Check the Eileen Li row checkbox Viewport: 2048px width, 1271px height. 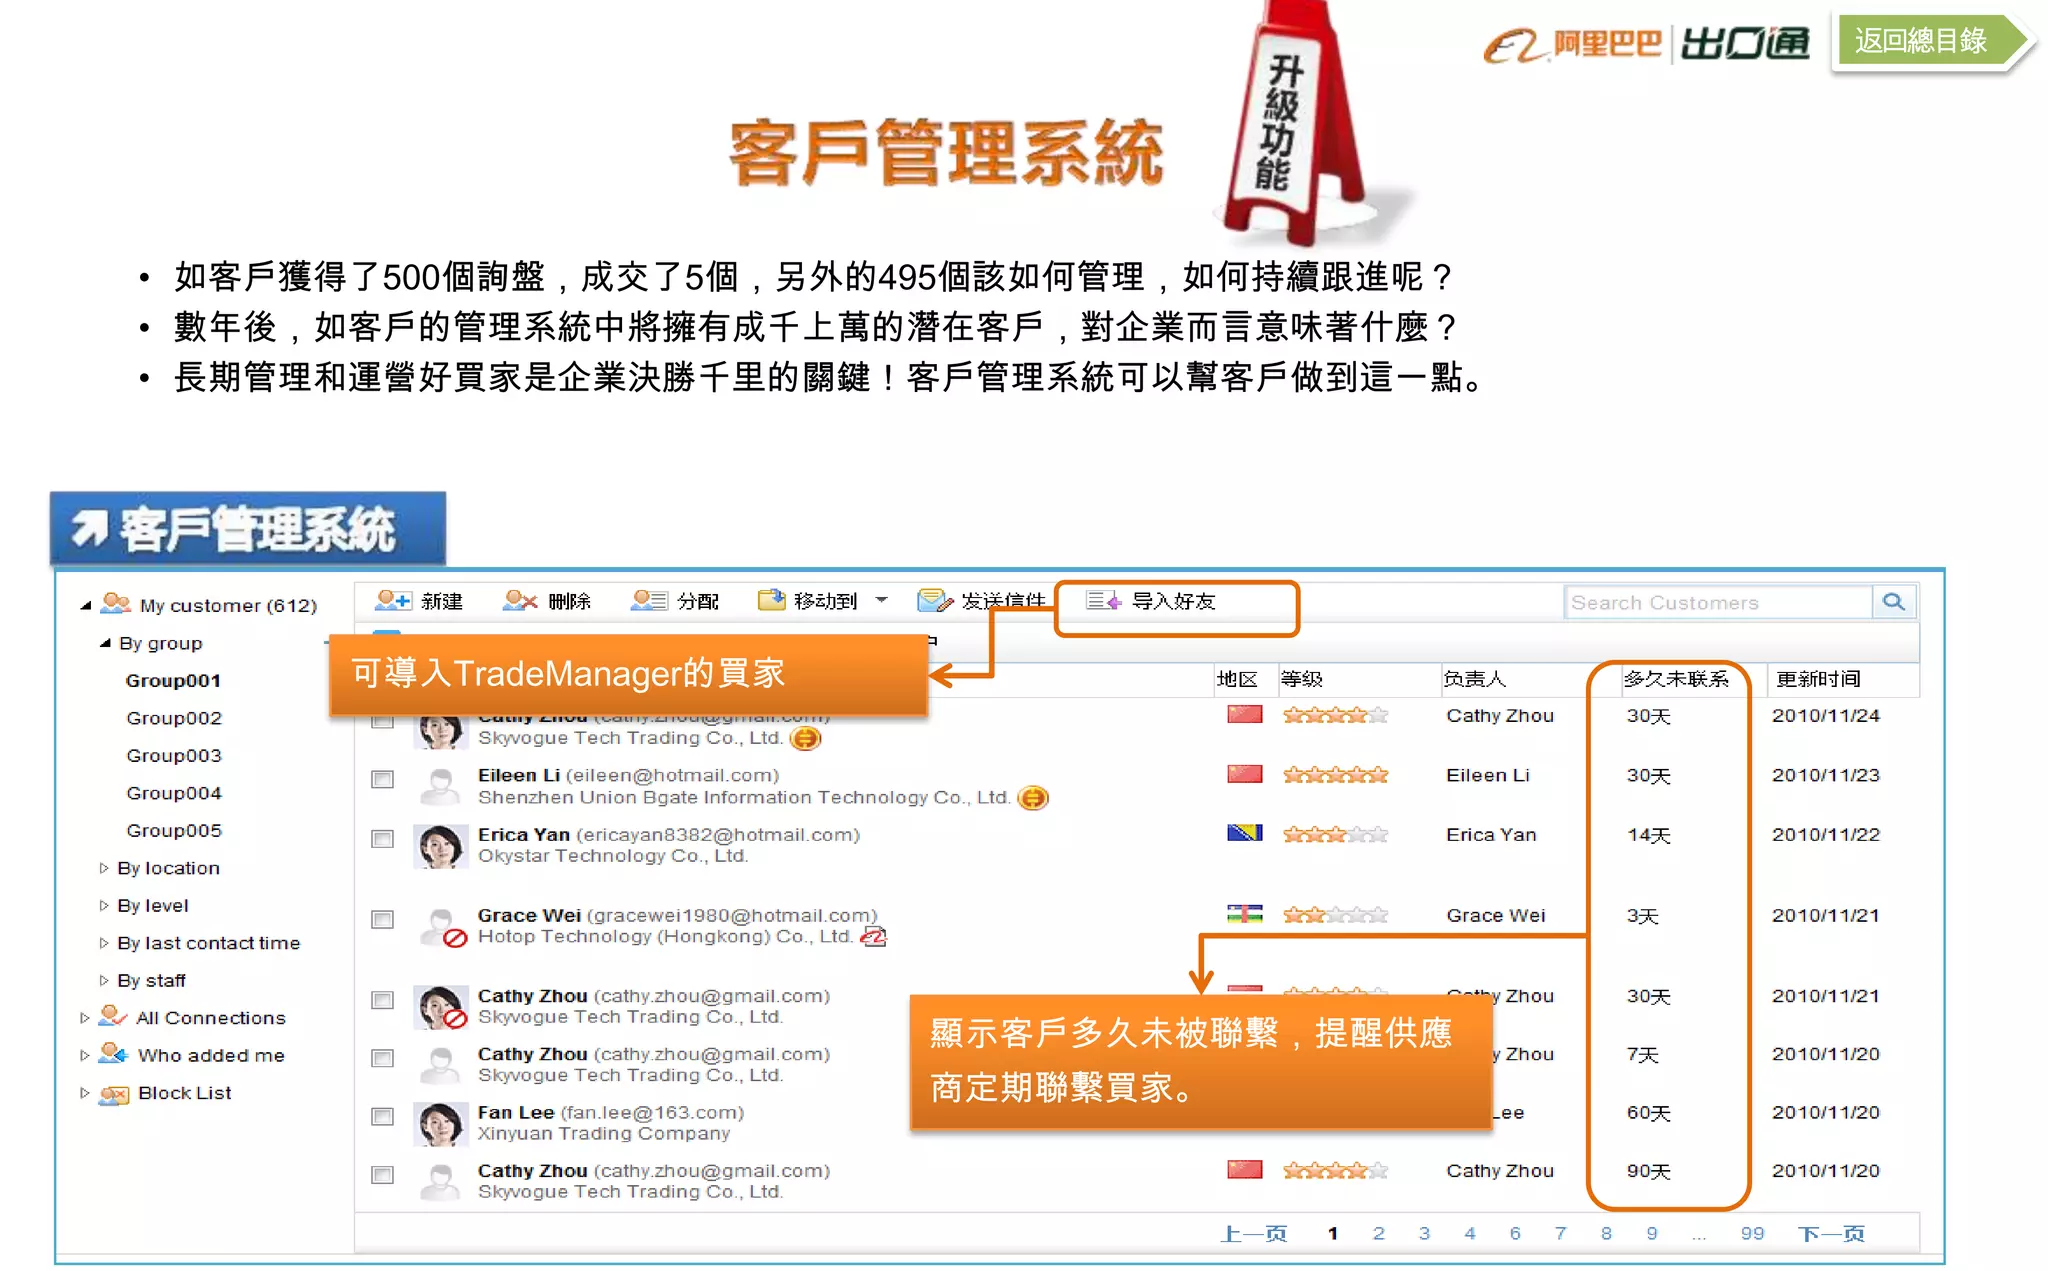coord(382,779)
